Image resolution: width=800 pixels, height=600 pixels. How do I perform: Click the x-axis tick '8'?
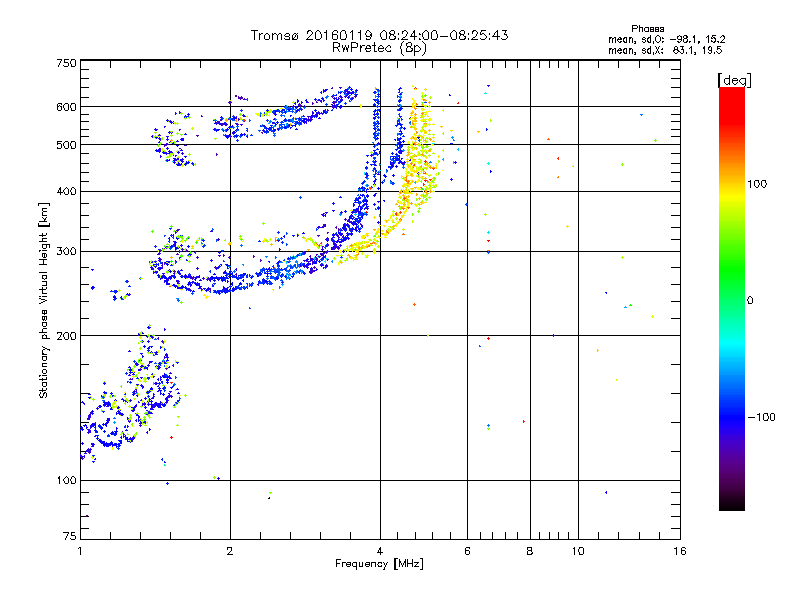530,551
